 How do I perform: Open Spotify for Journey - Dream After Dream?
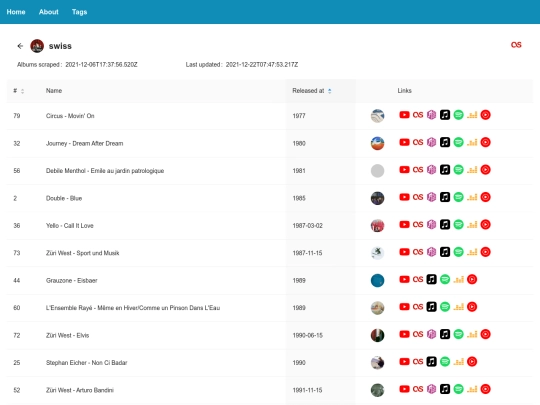point(458,142)
